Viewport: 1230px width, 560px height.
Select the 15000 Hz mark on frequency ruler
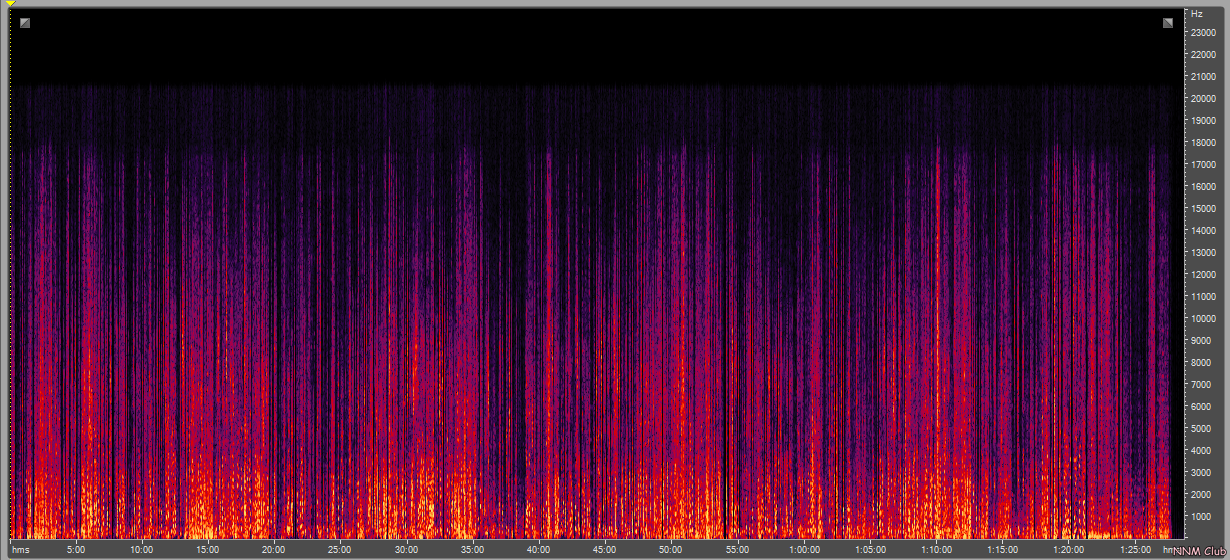[x=1202, y=209]
